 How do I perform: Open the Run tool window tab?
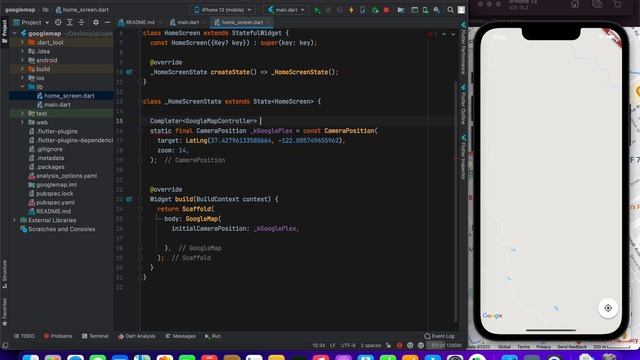pos(213,336)
